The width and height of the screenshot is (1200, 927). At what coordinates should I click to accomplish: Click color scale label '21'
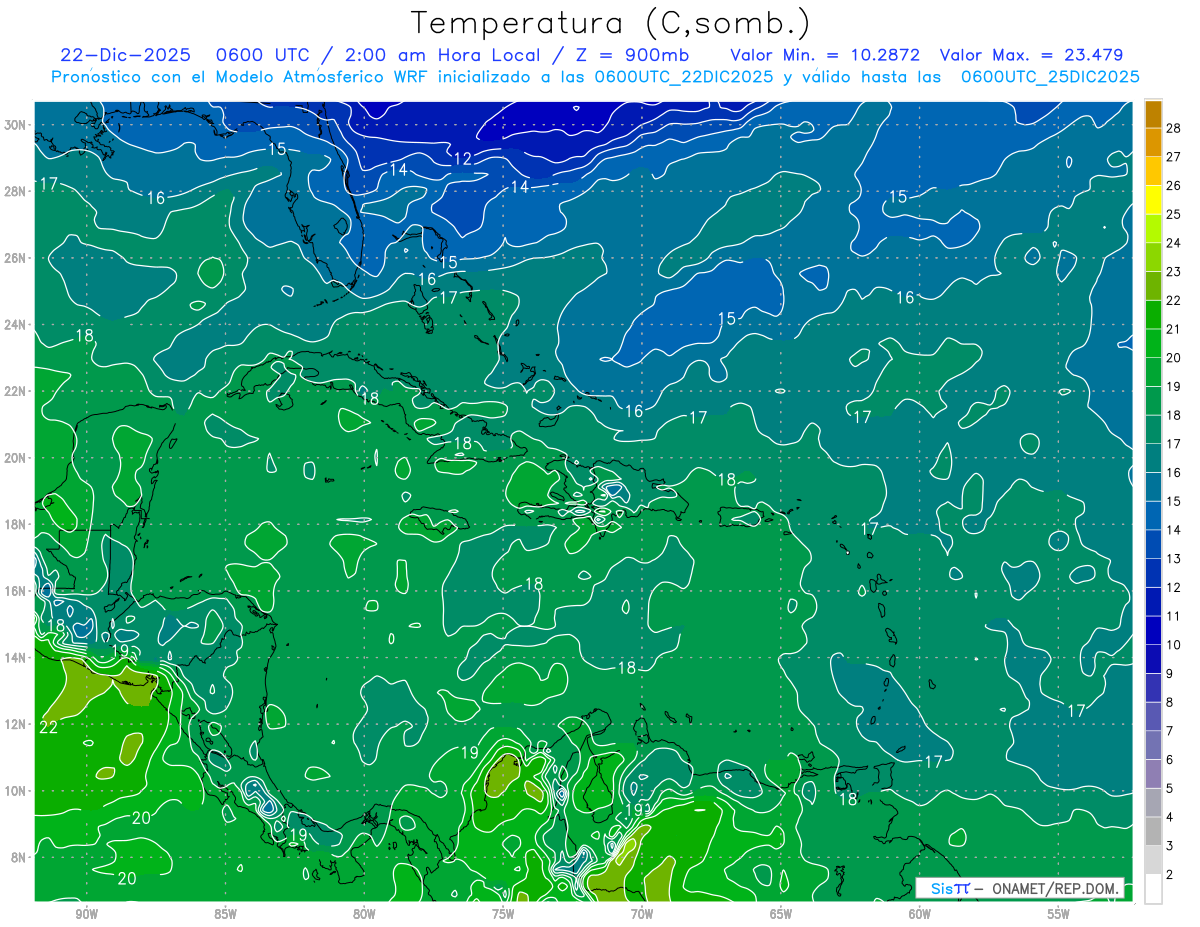click(1173, 329)
